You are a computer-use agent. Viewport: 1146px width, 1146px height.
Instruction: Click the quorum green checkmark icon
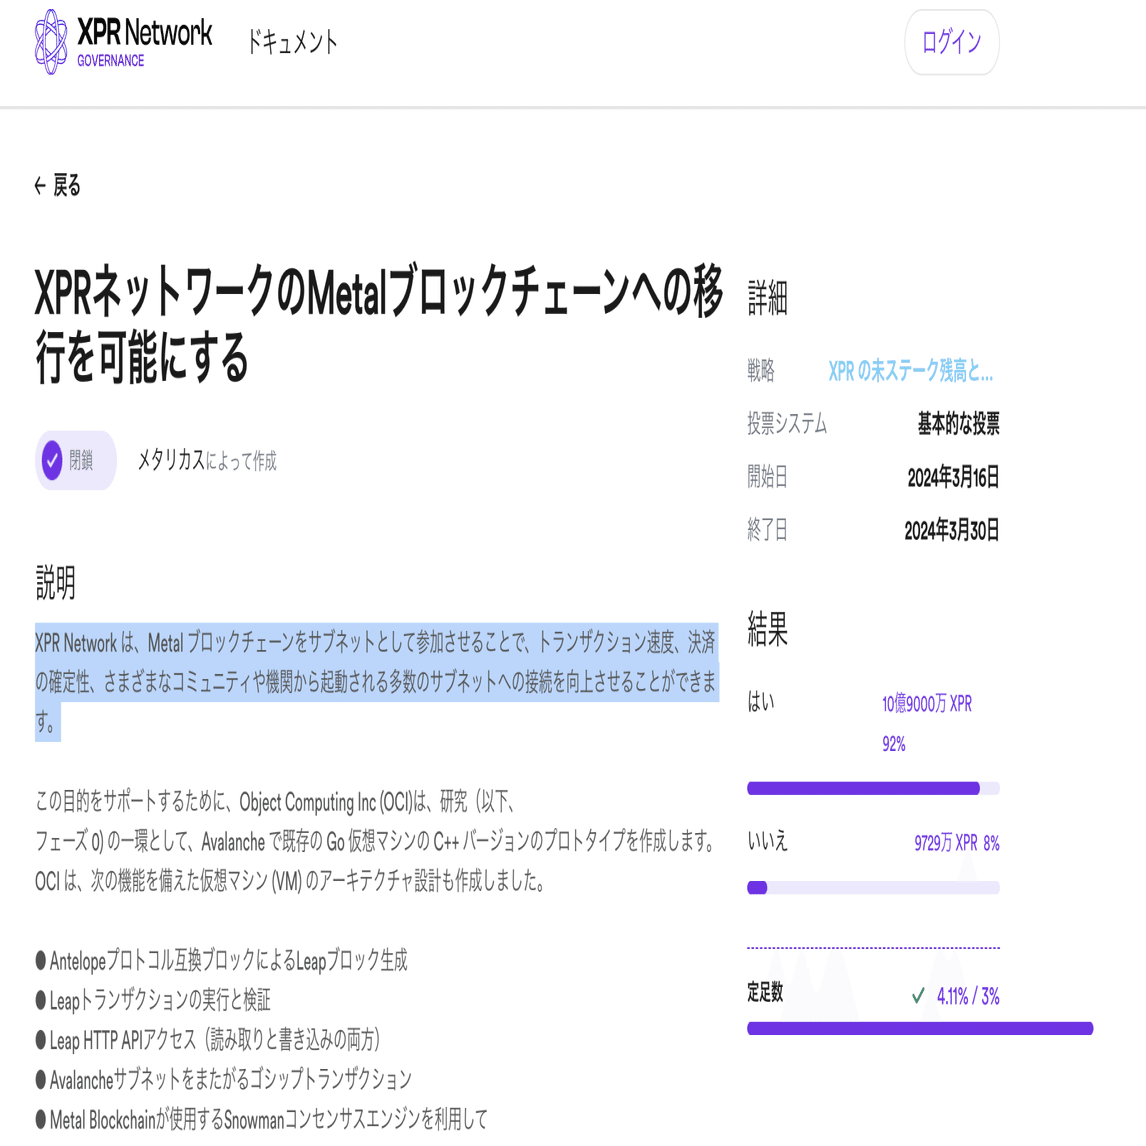[x=918, y=995]
